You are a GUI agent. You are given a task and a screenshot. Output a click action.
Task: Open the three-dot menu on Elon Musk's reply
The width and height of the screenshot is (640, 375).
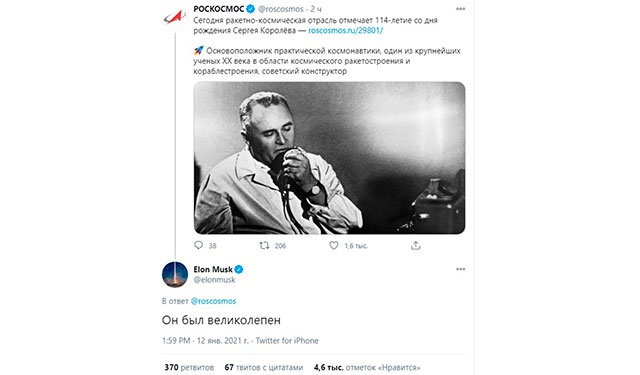coord(460,269)
